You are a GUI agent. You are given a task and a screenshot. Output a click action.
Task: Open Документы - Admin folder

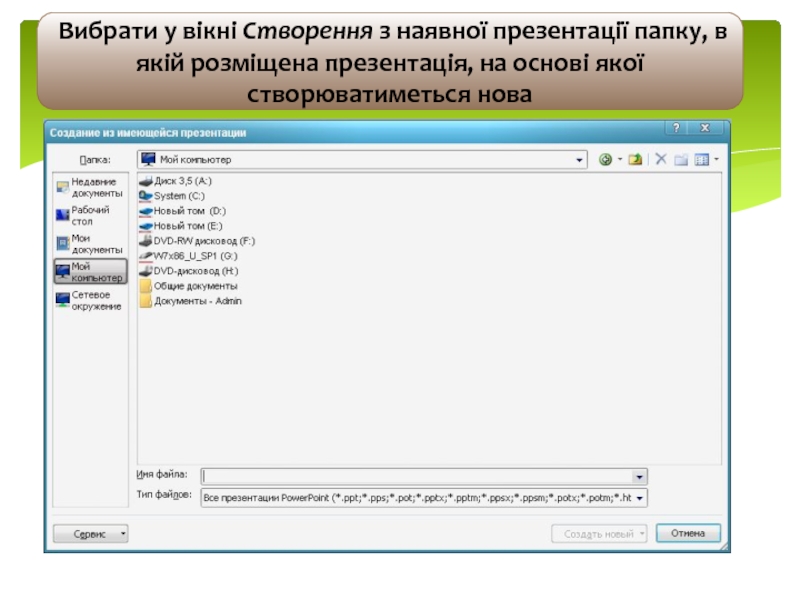[191, 301]
